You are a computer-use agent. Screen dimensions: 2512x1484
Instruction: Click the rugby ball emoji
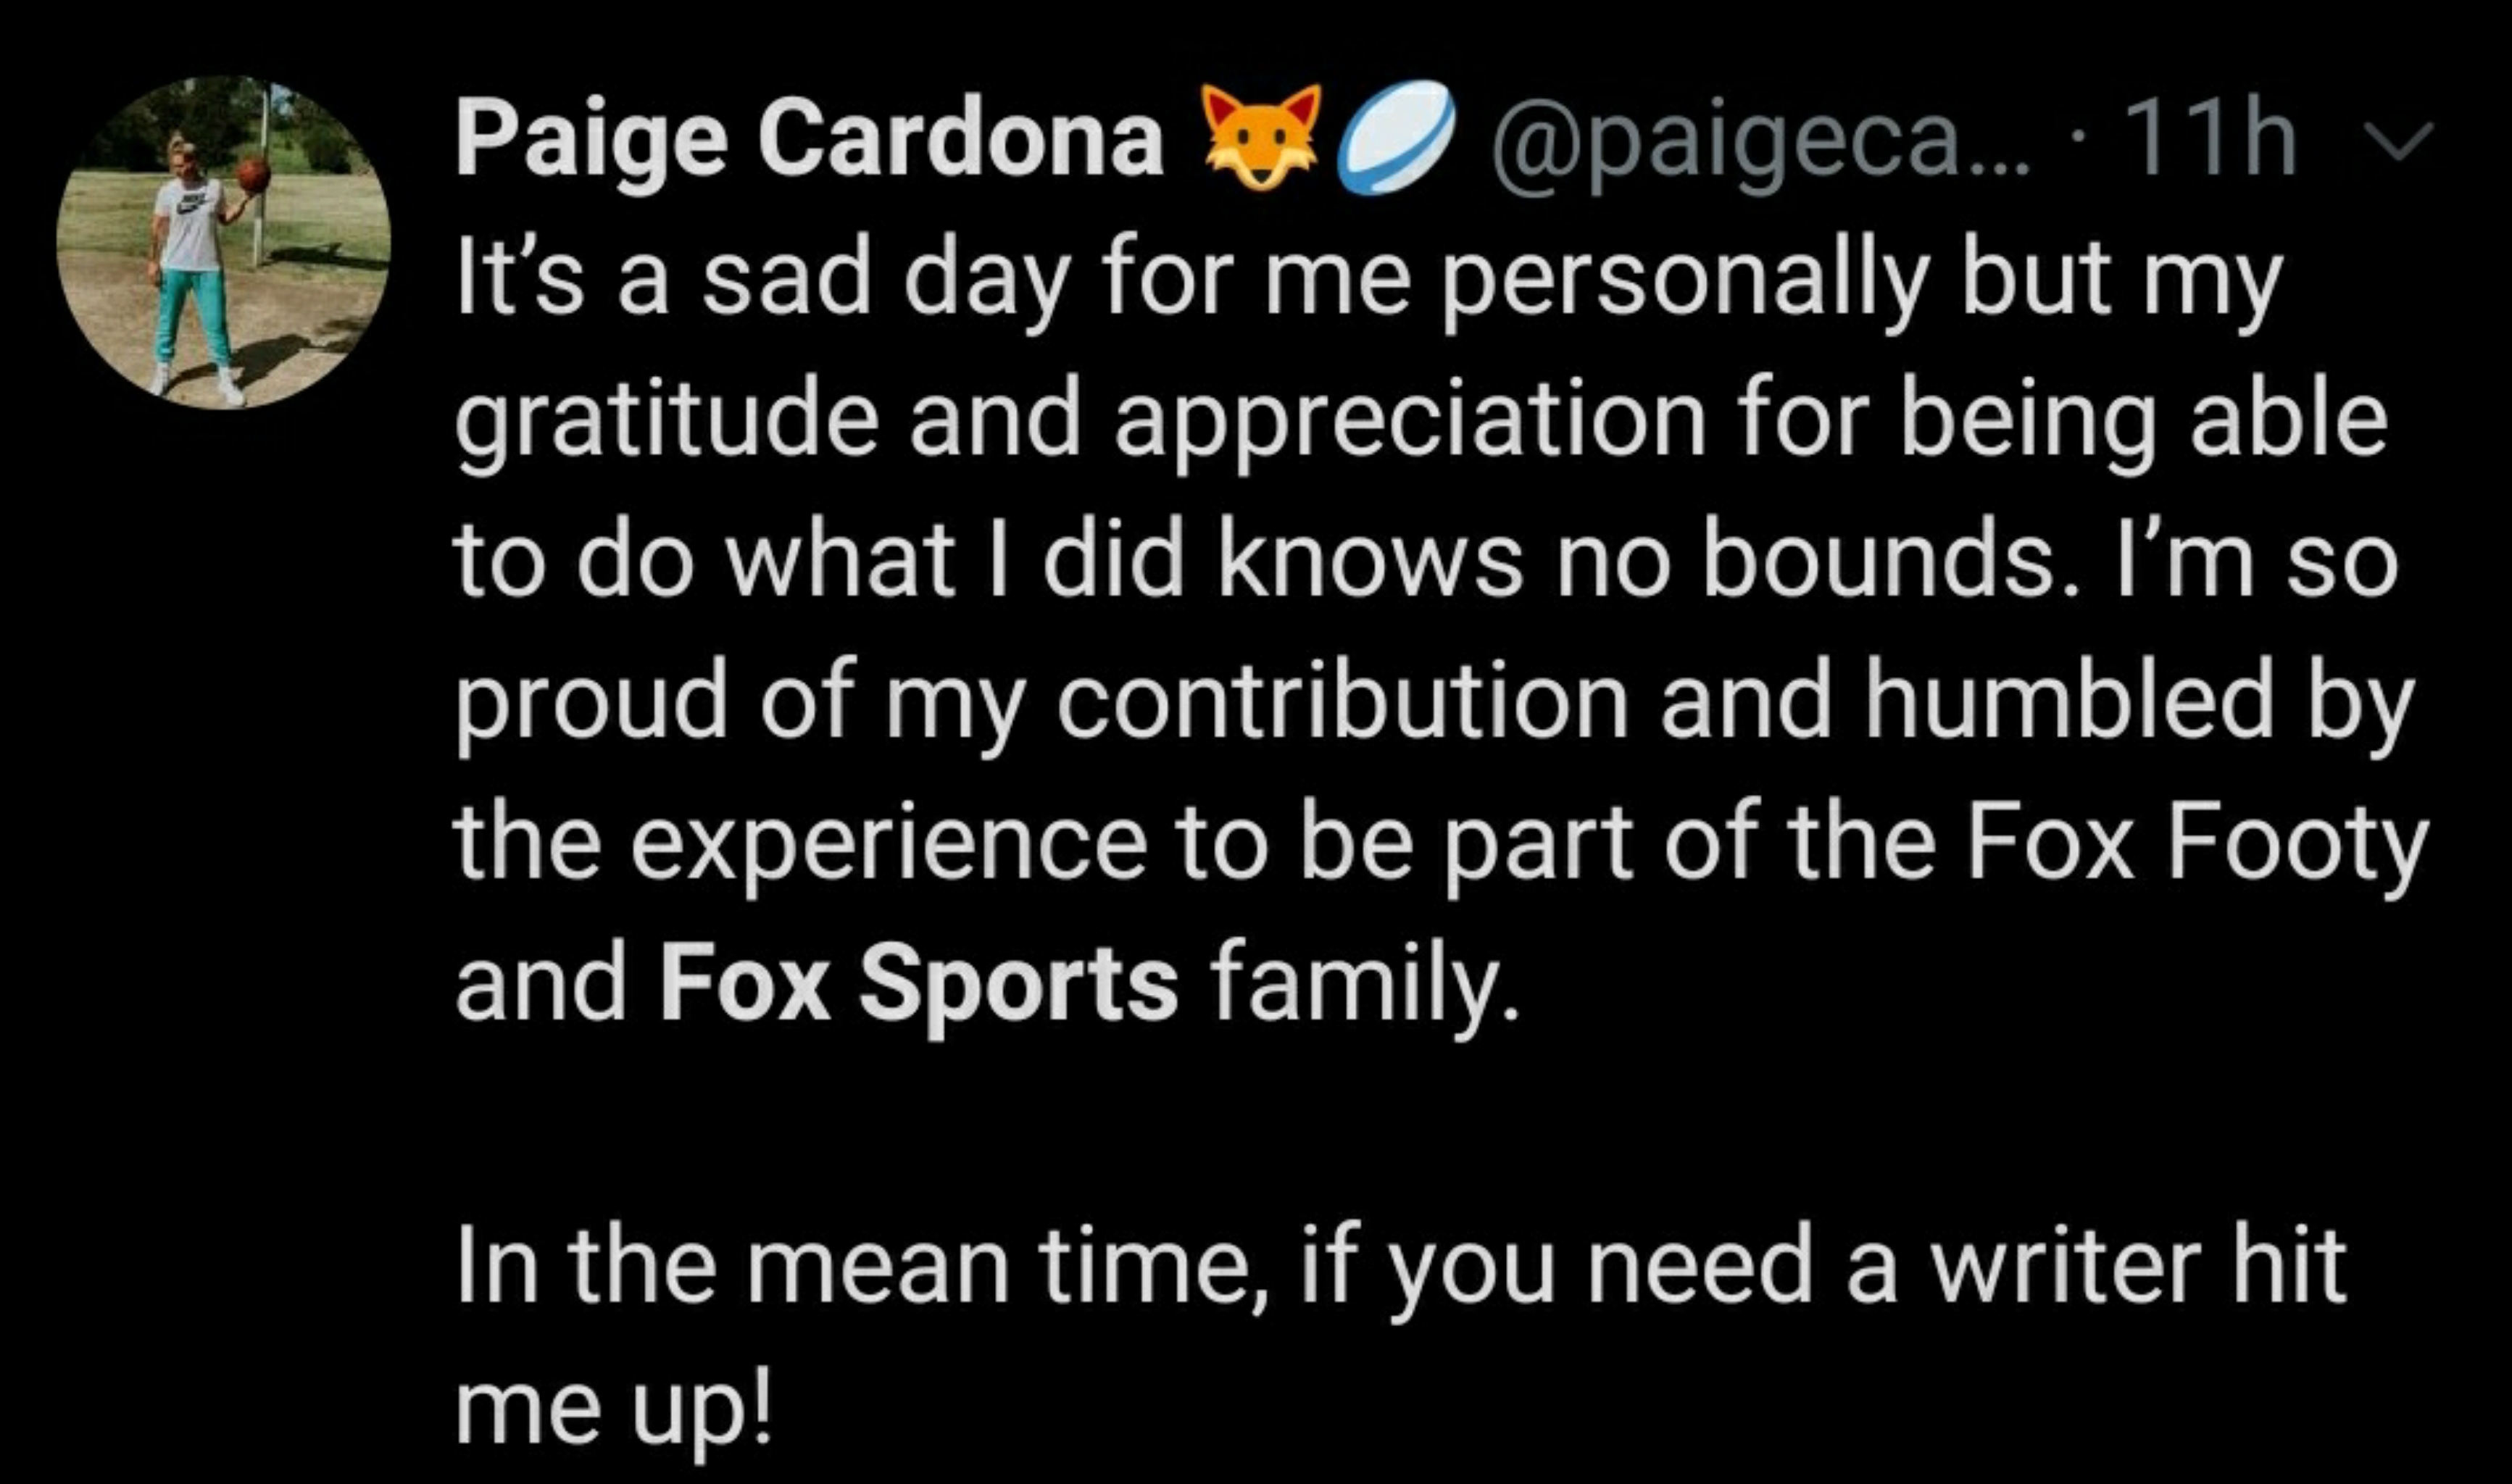(x=1396, y=137)
